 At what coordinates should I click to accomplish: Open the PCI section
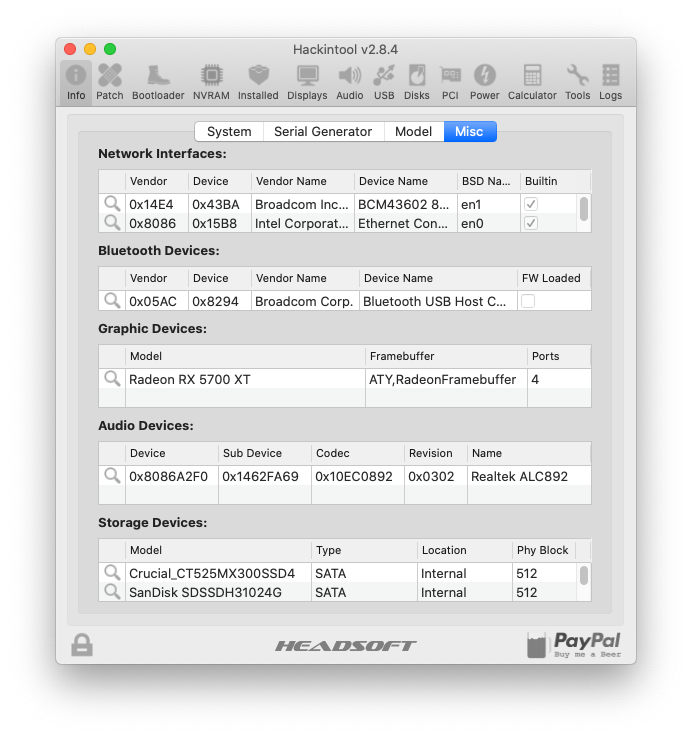(450, 83)
